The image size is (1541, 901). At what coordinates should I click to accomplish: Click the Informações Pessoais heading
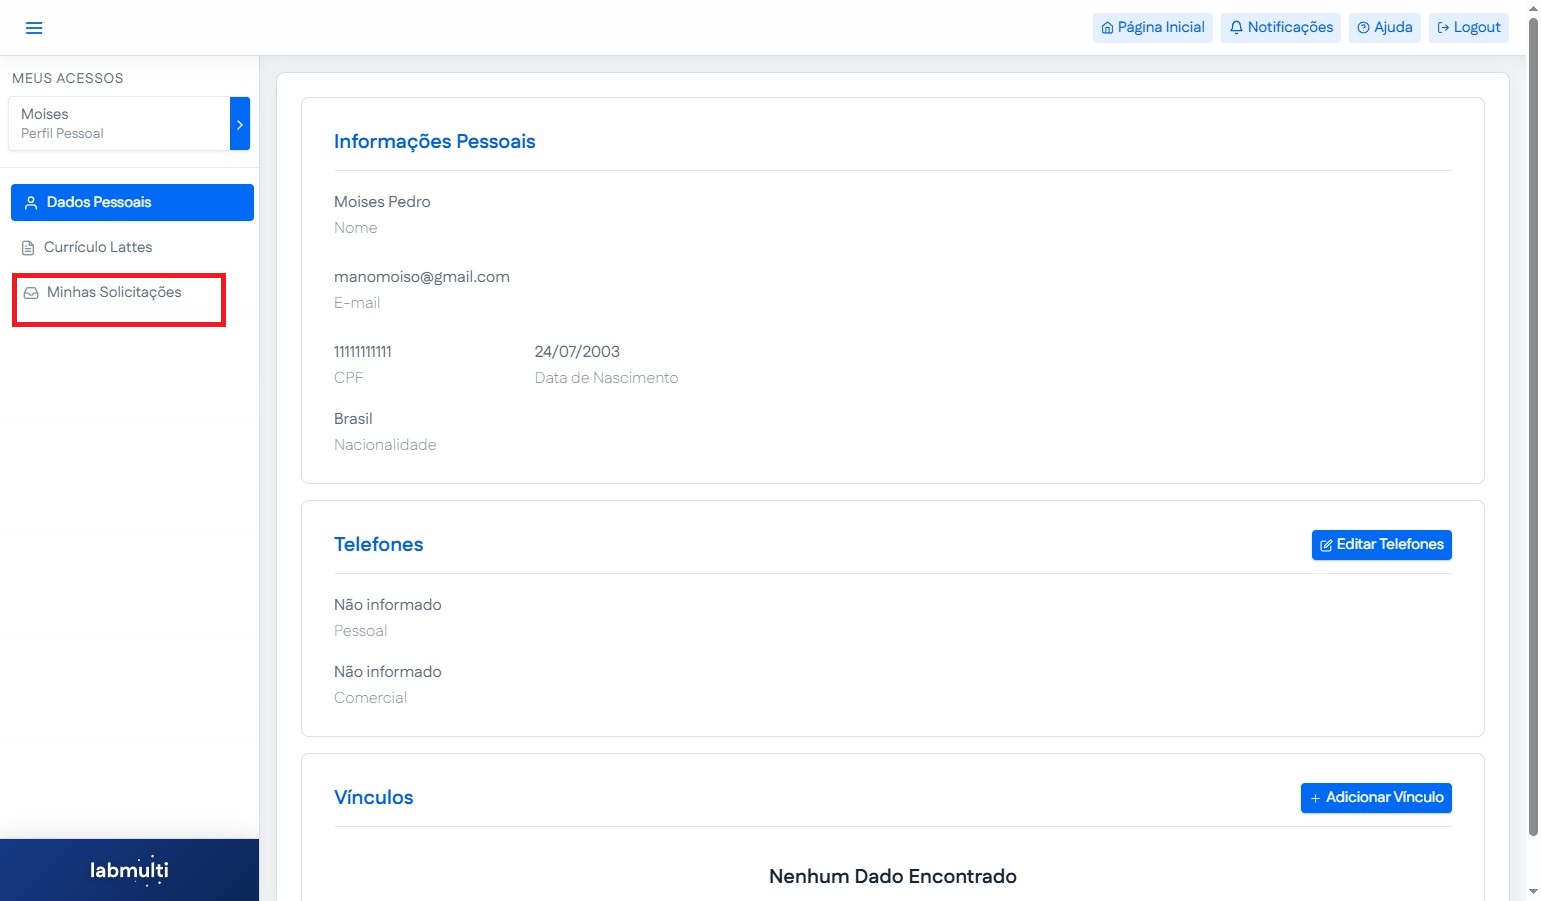click(434, 142)
